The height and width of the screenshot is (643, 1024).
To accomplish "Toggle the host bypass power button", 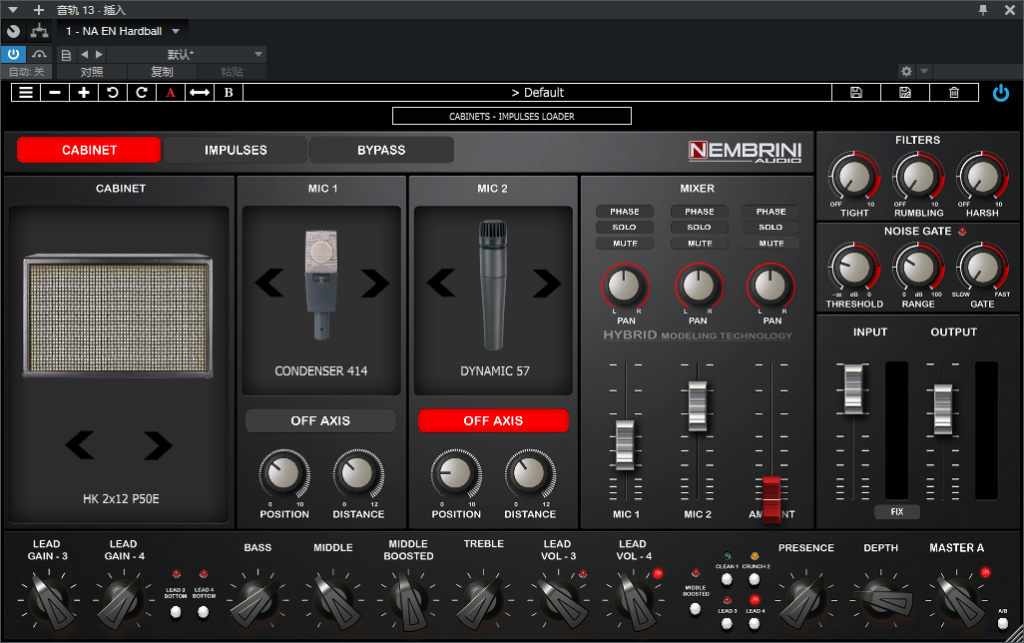I will point(13,54).
